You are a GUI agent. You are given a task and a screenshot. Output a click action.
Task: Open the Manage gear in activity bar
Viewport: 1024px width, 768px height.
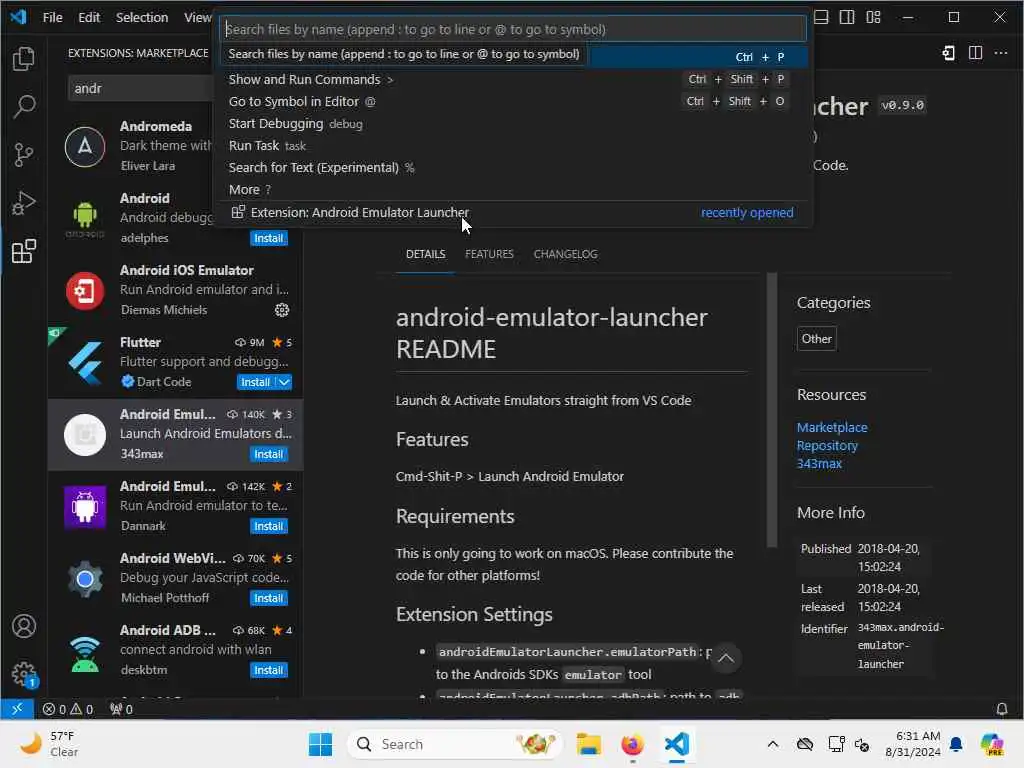(24, 674)
